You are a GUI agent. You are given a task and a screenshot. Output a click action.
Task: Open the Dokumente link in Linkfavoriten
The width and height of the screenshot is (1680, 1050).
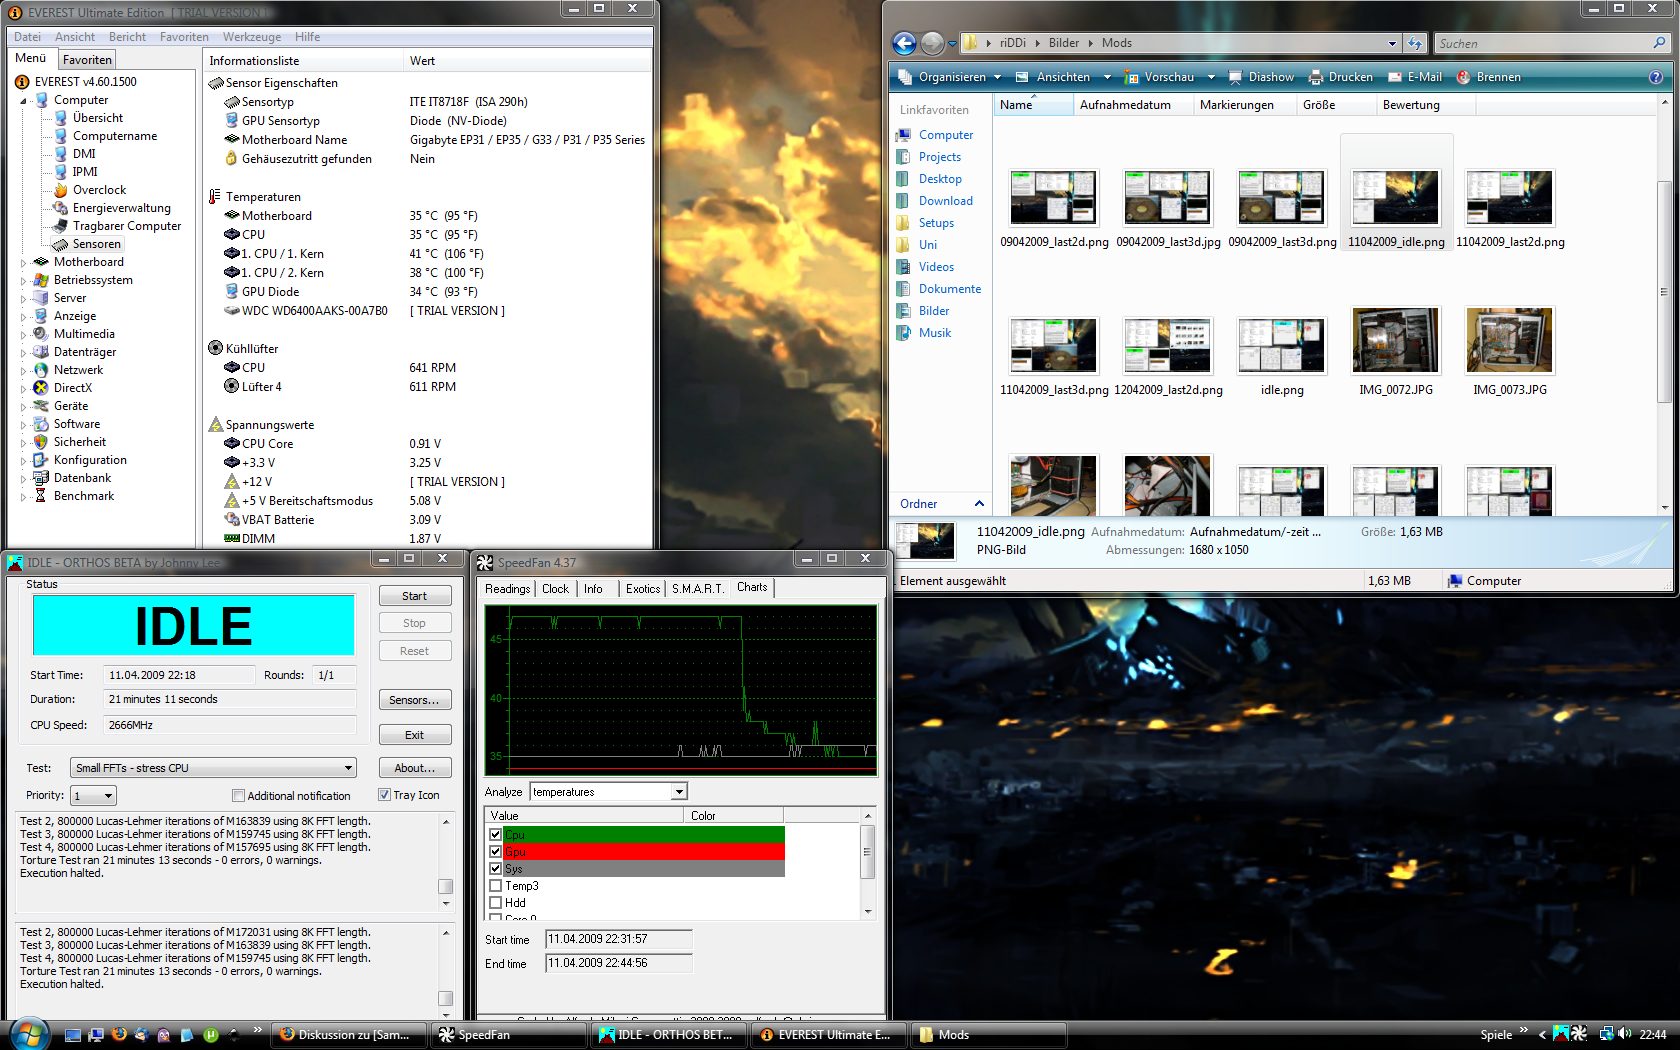[950, 289]
